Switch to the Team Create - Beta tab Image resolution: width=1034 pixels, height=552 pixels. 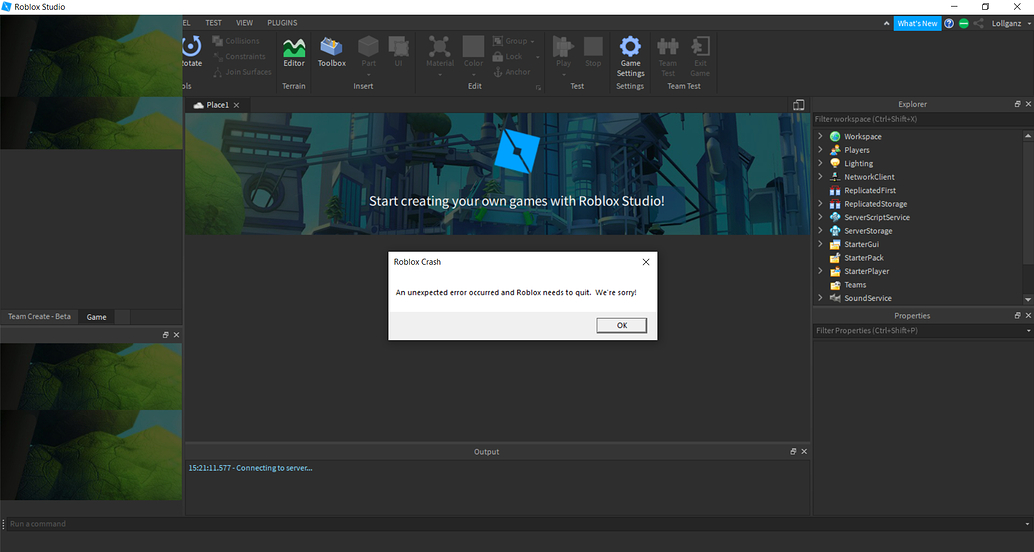(39, 317)
